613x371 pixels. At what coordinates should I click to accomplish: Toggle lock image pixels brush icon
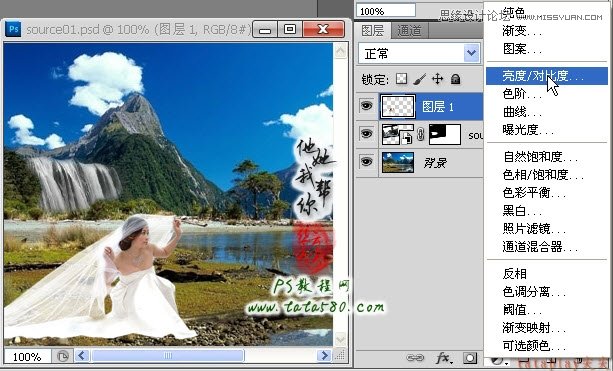pos(419,79)
